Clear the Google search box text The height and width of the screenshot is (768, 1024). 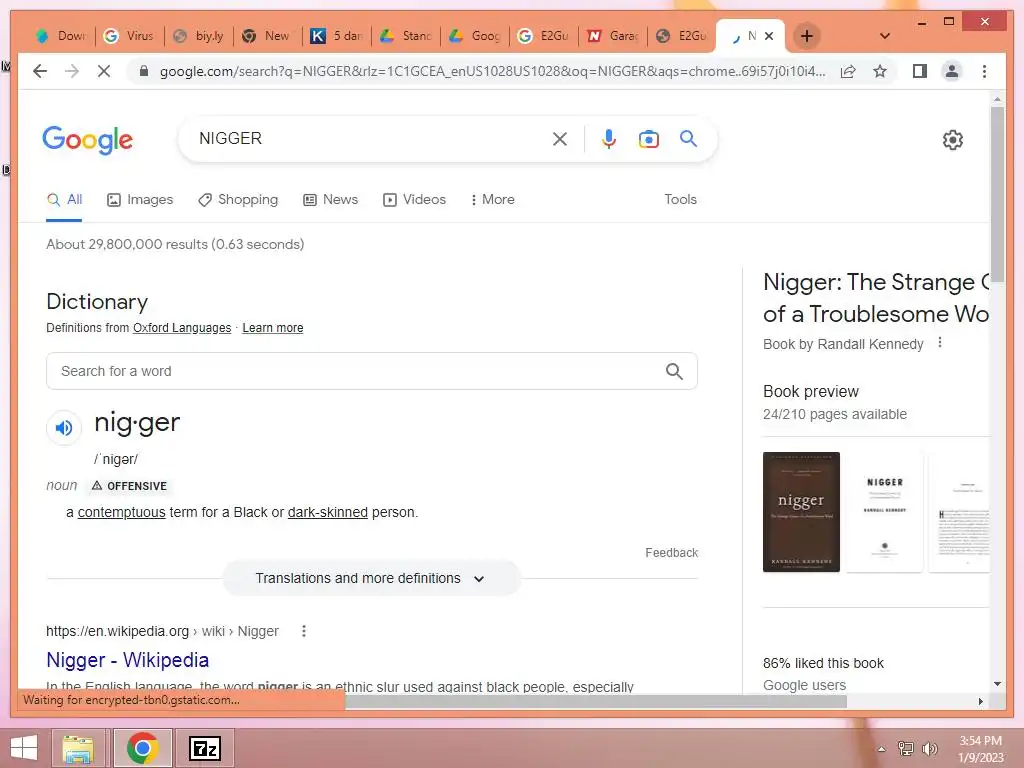pyautogui.click(x=560, y=138)
